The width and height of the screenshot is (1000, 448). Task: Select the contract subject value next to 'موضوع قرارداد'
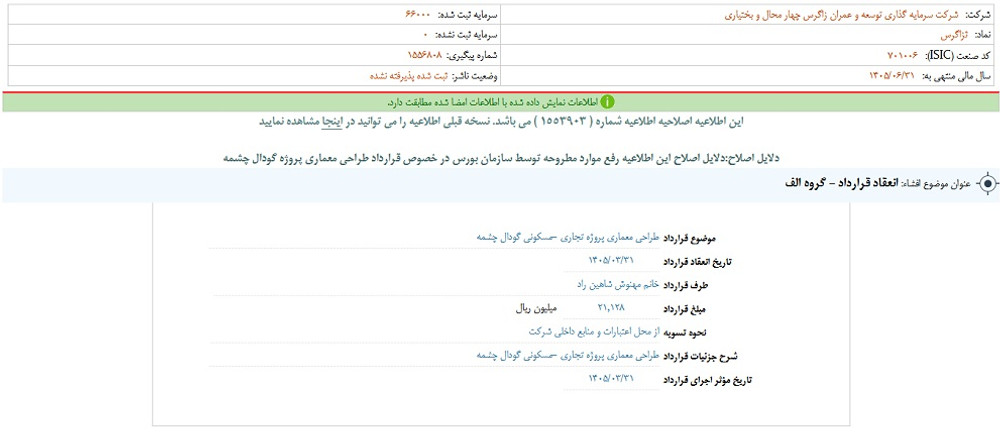[568, 237]
